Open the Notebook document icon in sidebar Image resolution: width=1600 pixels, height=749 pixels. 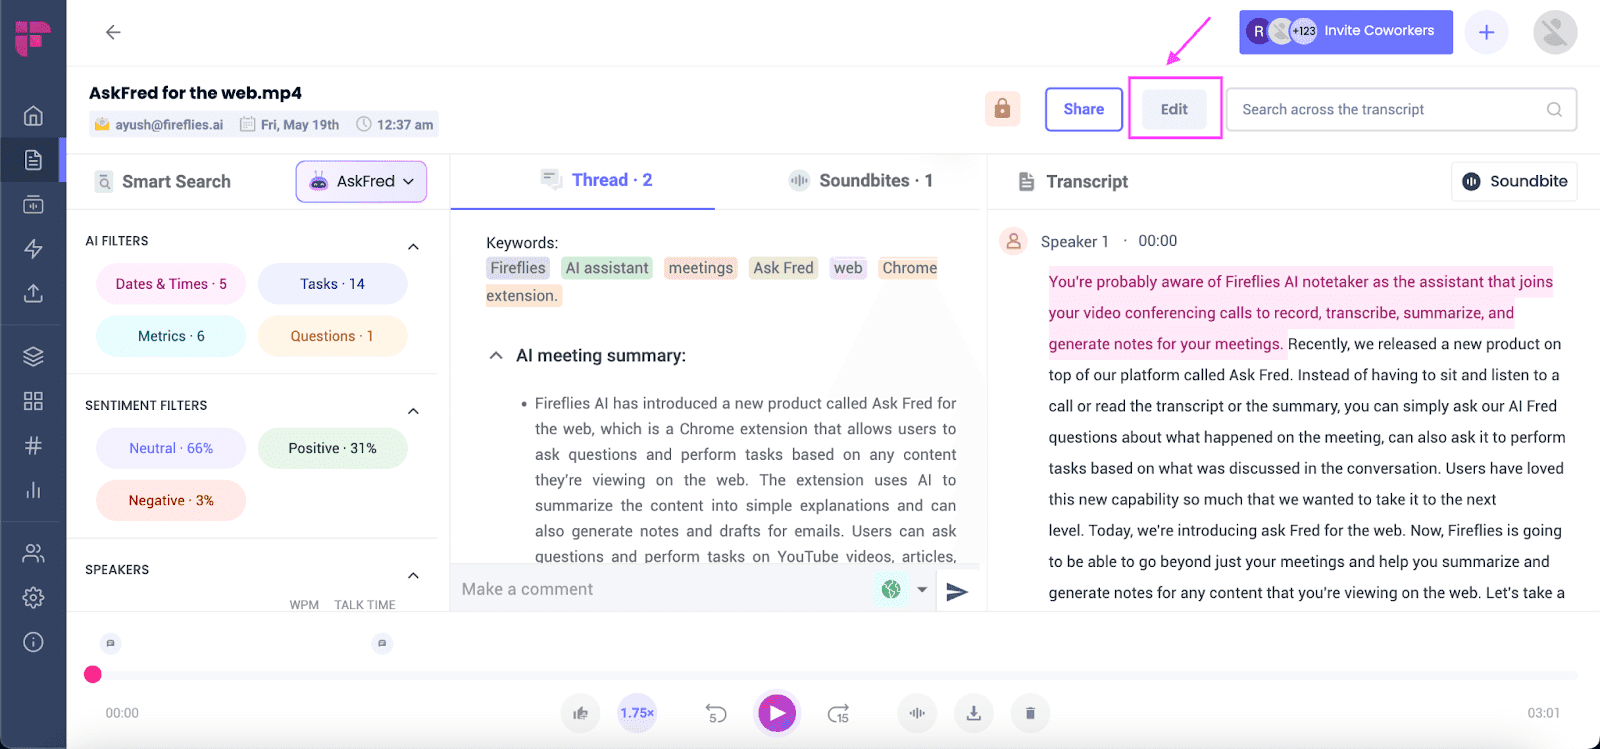33,160
